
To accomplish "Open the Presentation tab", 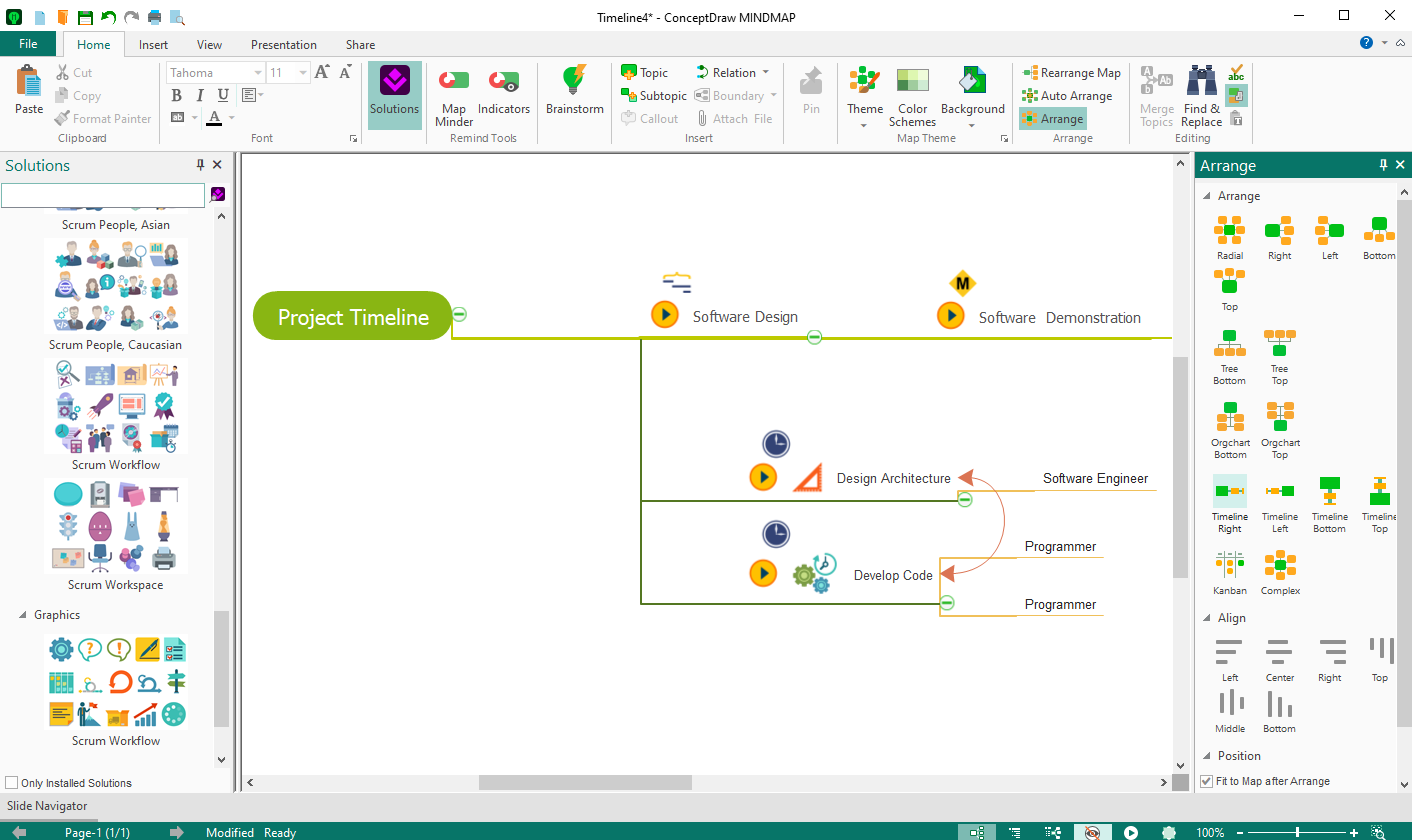I will [284, 44].
